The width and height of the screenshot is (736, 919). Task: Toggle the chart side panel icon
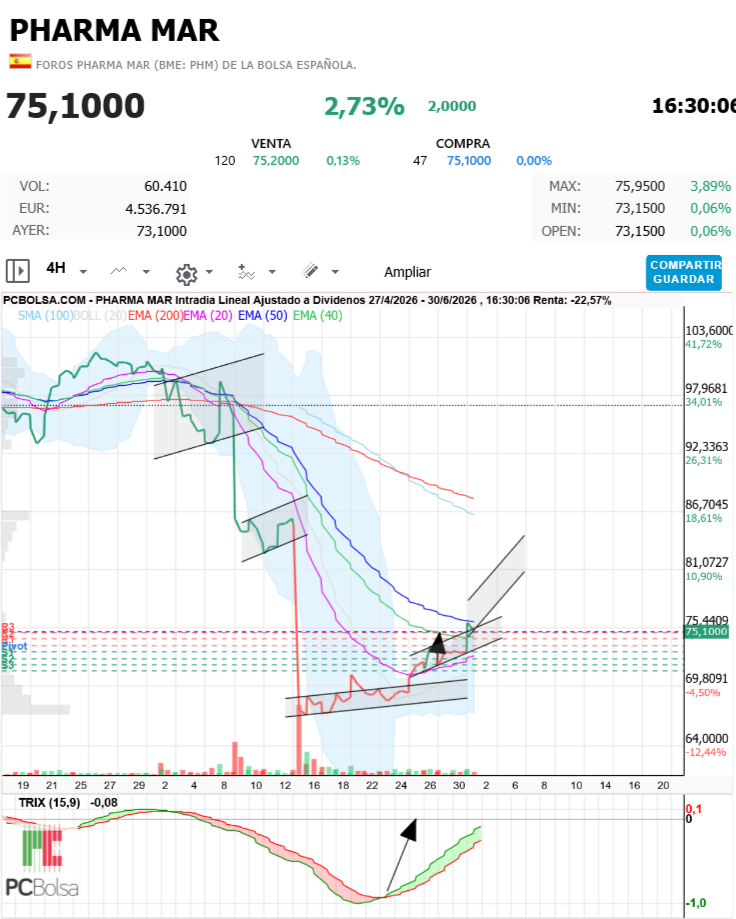click(x=18, y=271)
